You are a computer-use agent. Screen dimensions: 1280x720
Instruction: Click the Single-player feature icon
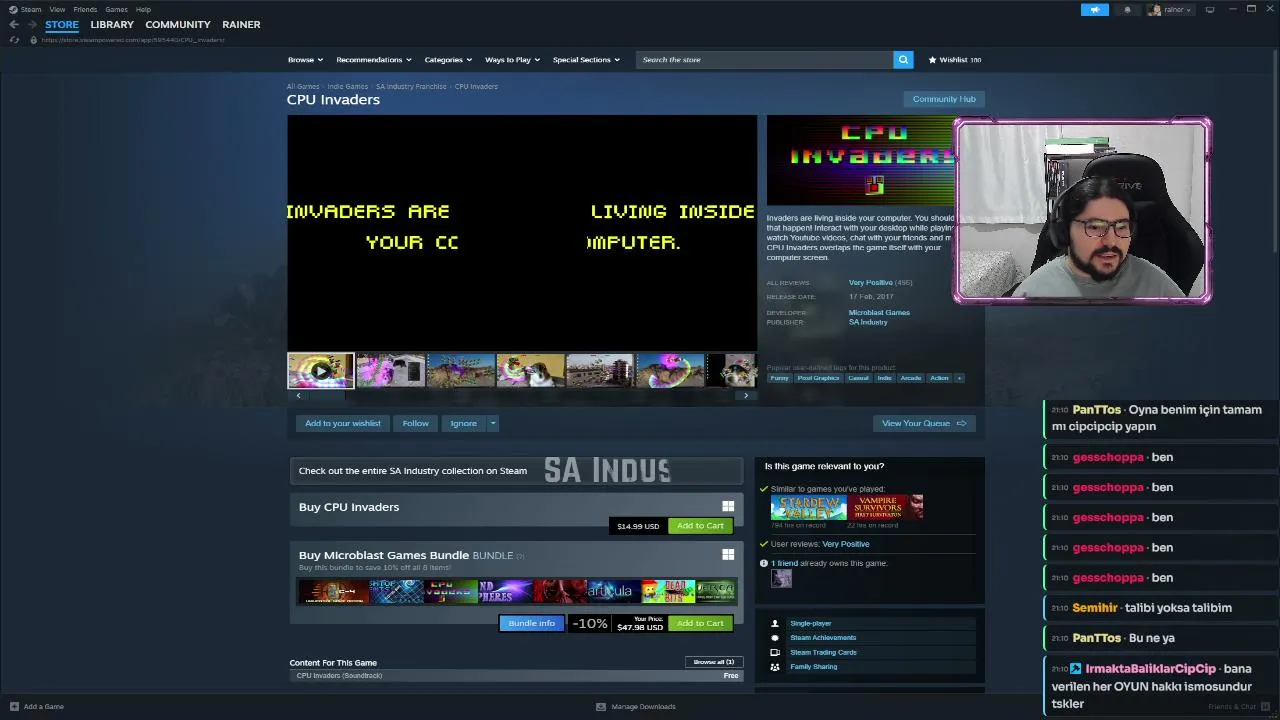[x=774, y=623]
